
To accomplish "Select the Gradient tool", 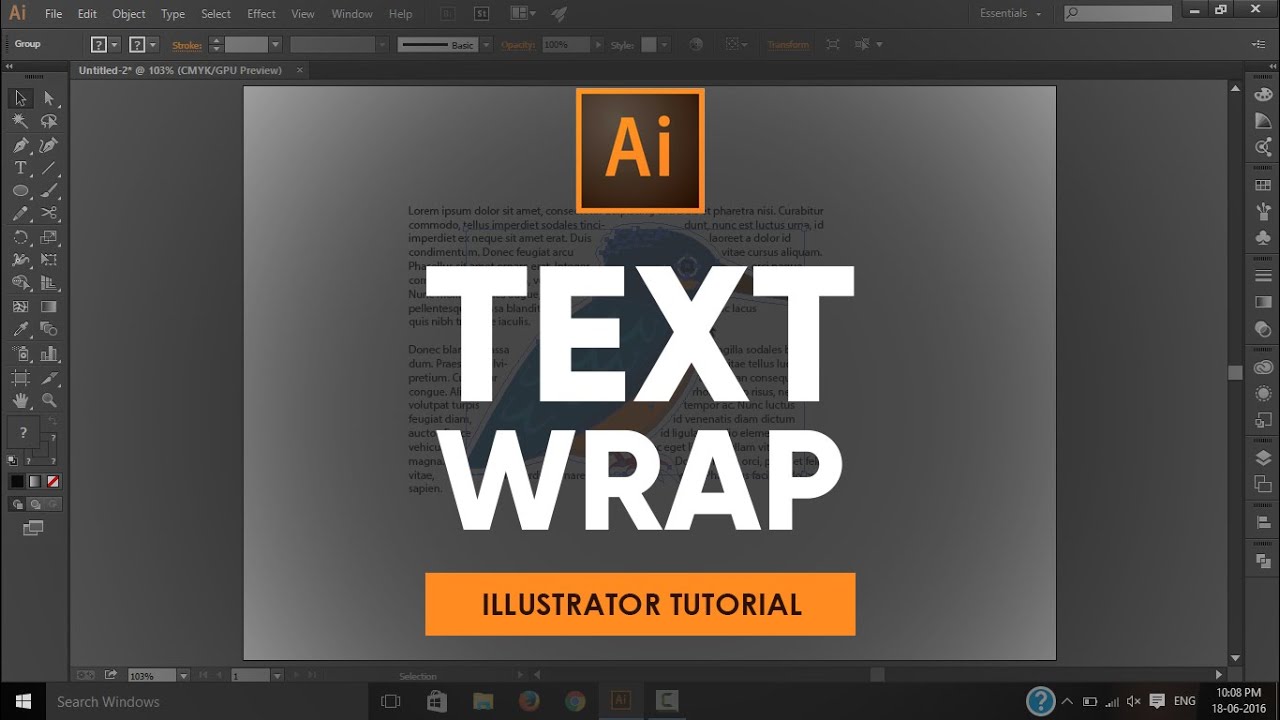I will pyautogui.click(x=49, y=307).
